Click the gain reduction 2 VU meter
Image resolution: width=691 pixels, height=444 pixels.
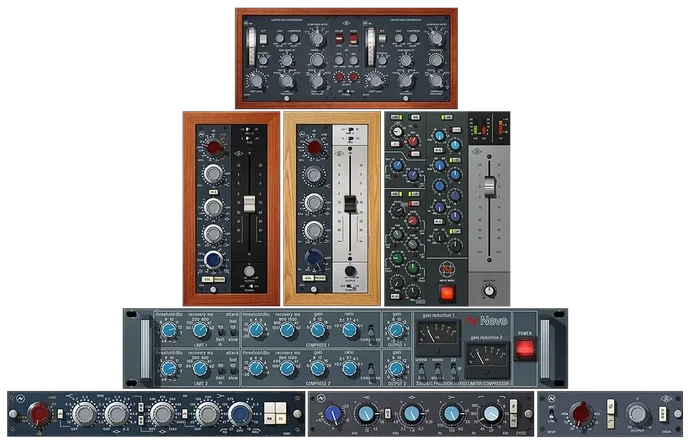(x=487, y=359)
